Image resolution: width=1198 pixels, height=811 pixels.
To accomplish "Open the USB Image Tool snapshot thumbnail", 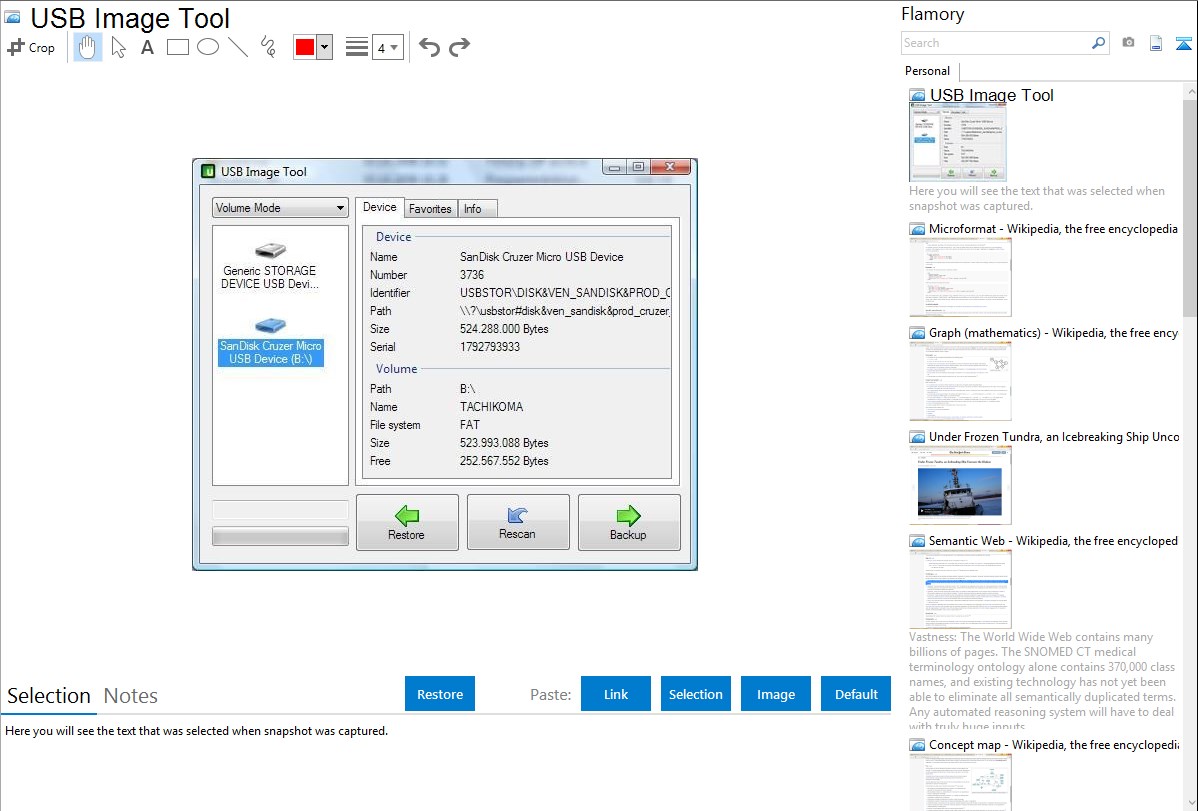I will (x=957, y=142).
